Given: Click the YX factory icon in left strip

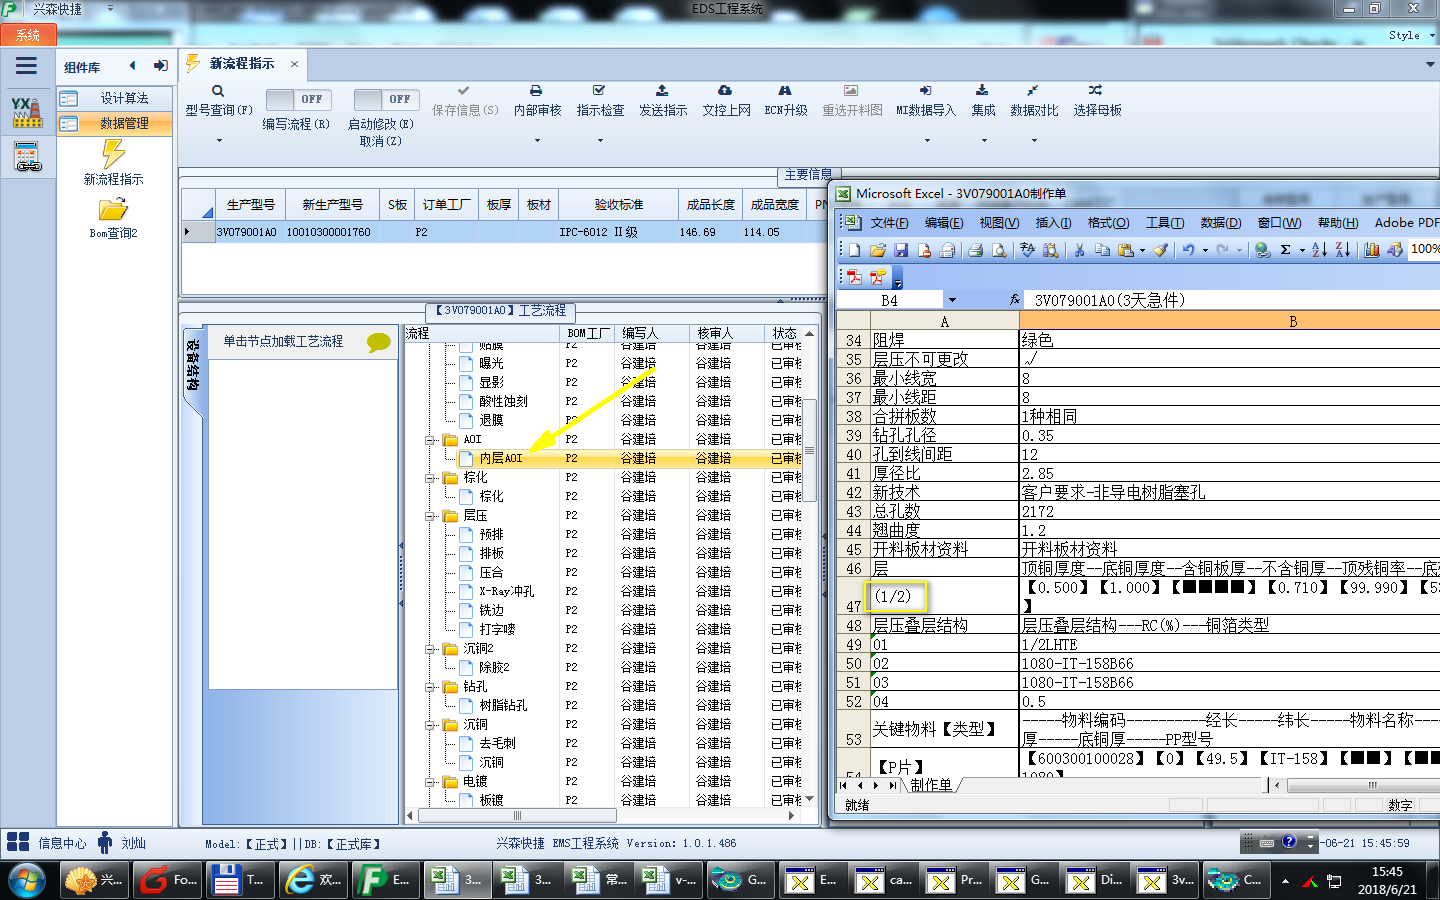Looking at the screenshot, I should click(27, 111).
